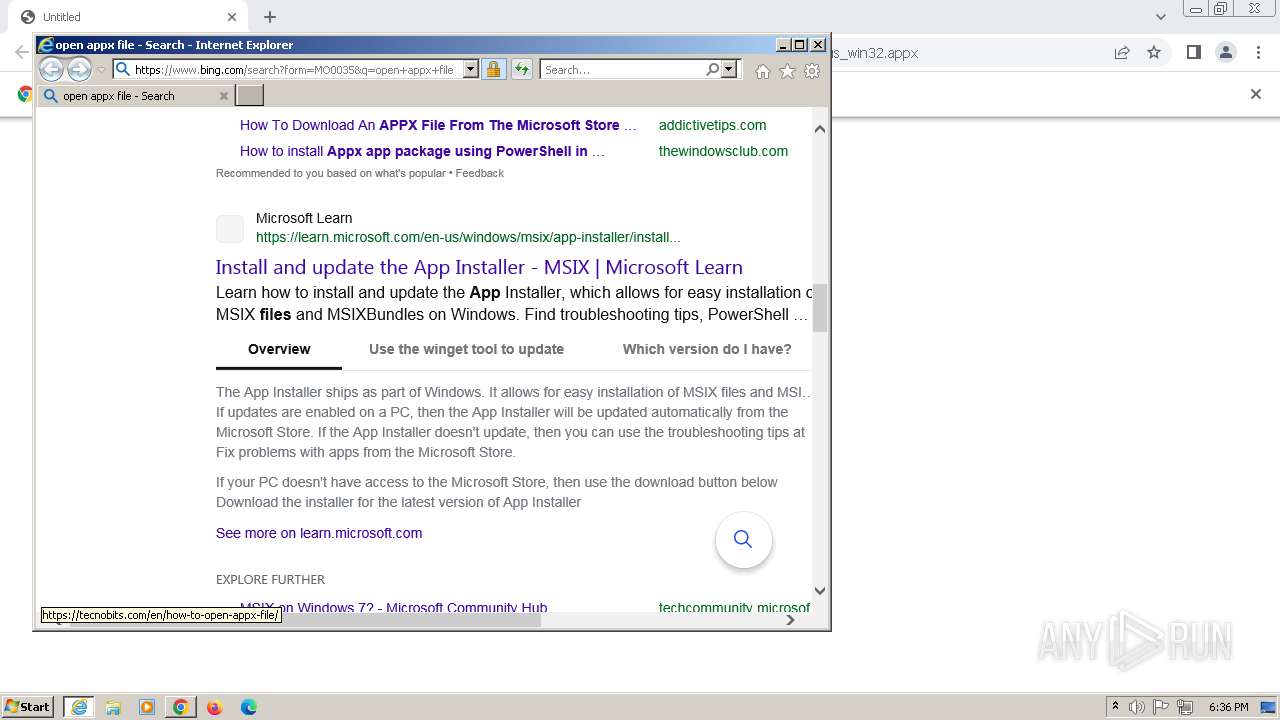
Task: Click 'See more on learn.microsoft.com' link
Action: (x=319, y=533)
